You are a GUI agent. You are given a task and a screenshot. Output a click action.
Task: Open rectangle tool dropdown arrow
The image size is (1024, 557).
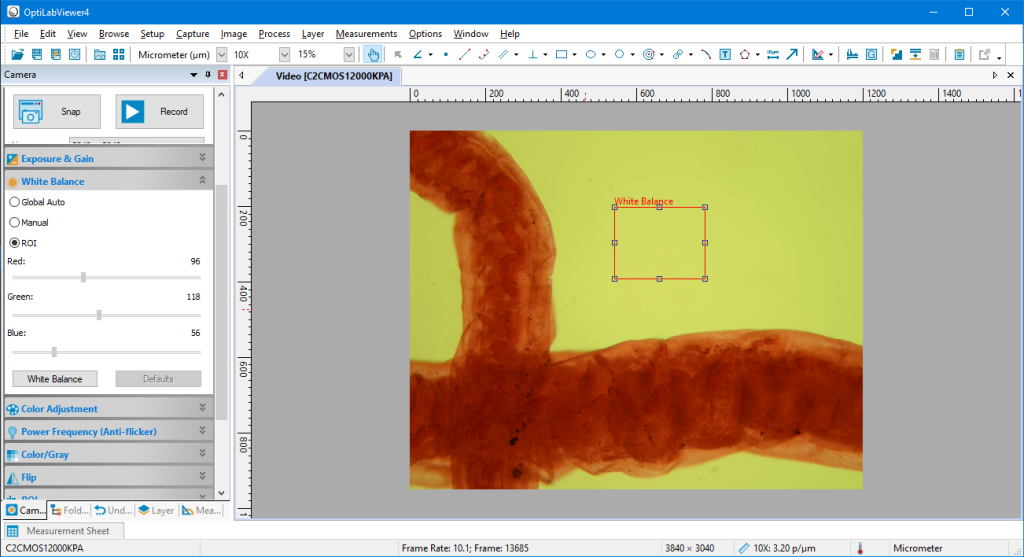click(574, 55)
